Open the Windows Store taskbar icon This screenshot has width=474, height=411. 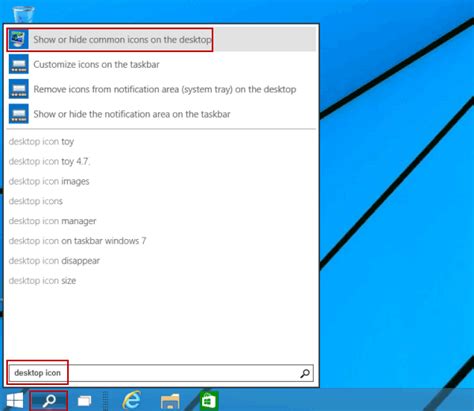tap(209, 400)
